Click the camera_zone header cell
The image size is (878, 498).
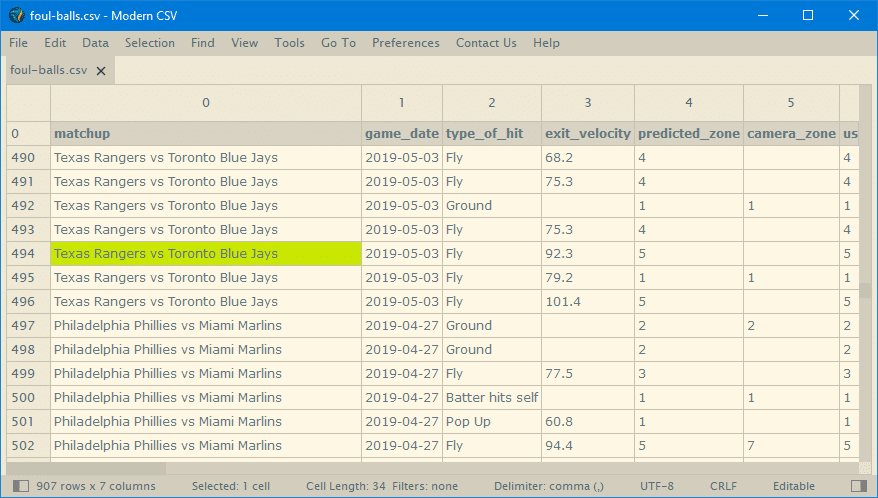(791, 134)
